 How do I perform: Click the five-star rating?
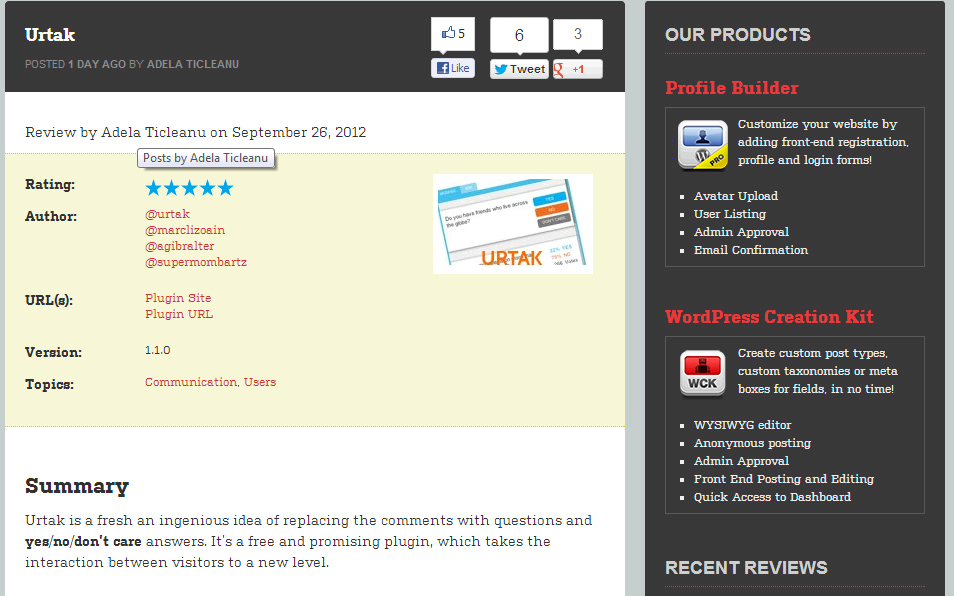click(x=189, y=187)
